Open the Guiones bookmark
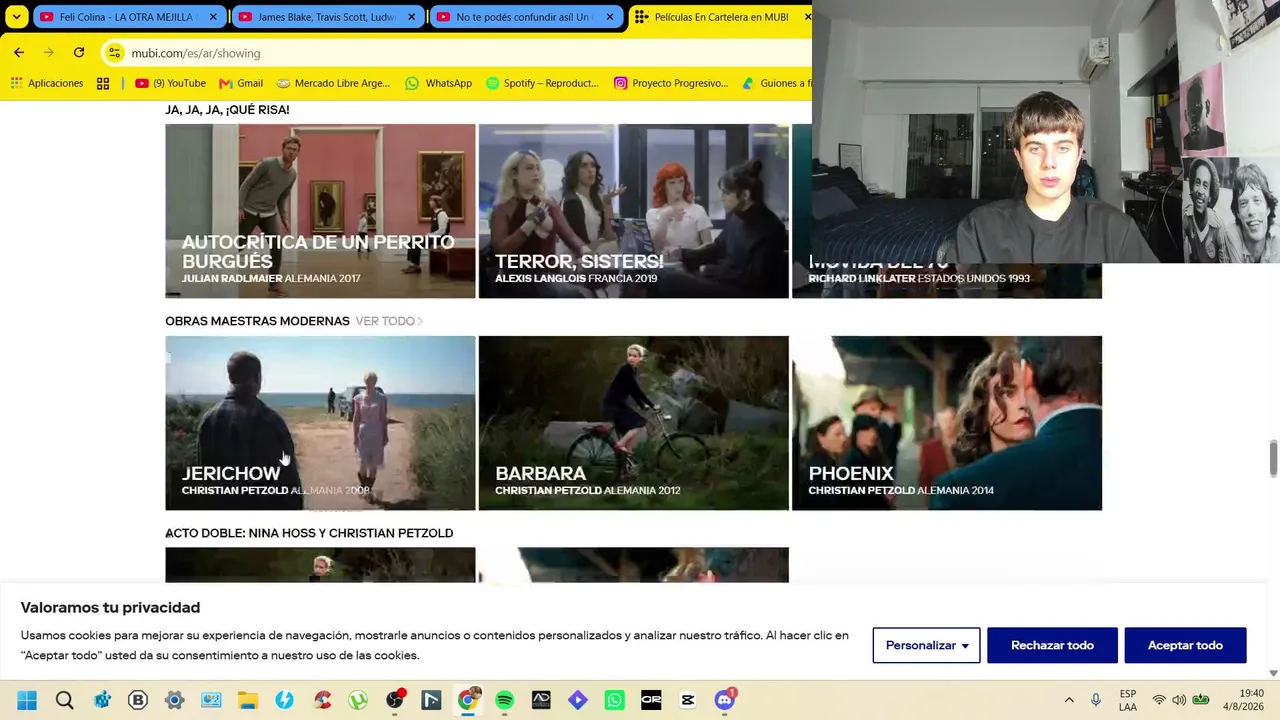Image resolution: width=1280 pixels, height=720 pixels. [776, 83]
